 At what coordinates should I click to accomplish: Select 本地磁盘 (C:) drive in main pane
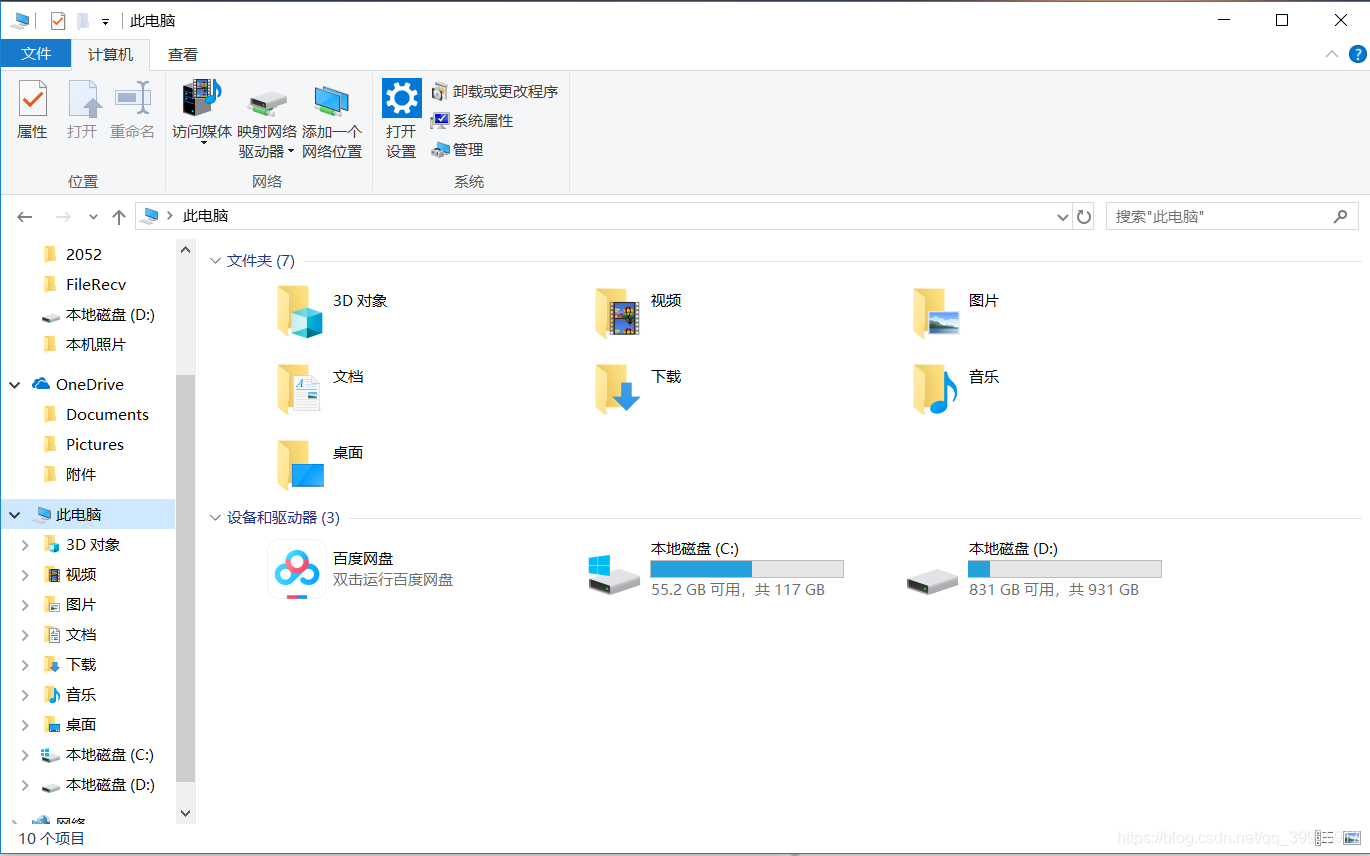click(716, 569)
